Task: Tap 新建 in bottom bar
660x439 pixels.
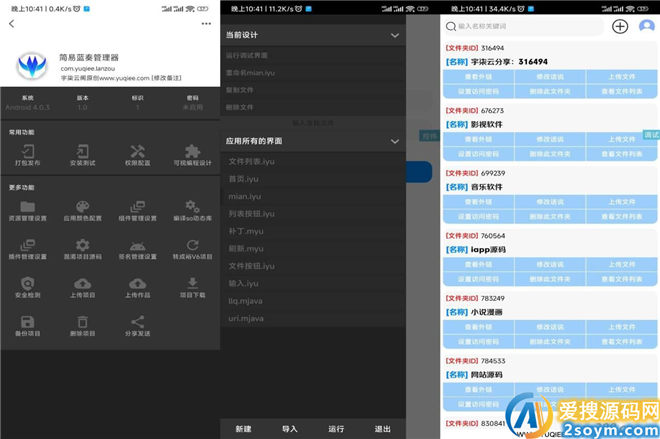Action: pos(243,429)
